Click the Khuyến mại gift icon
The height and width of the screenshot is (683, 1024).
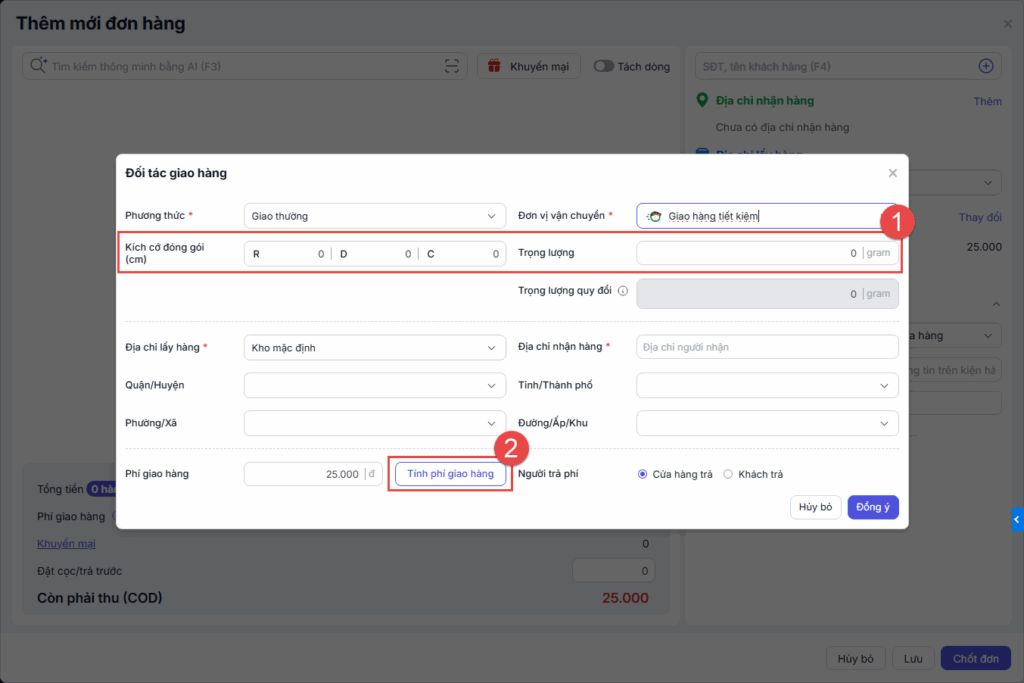tap(493, 66)
